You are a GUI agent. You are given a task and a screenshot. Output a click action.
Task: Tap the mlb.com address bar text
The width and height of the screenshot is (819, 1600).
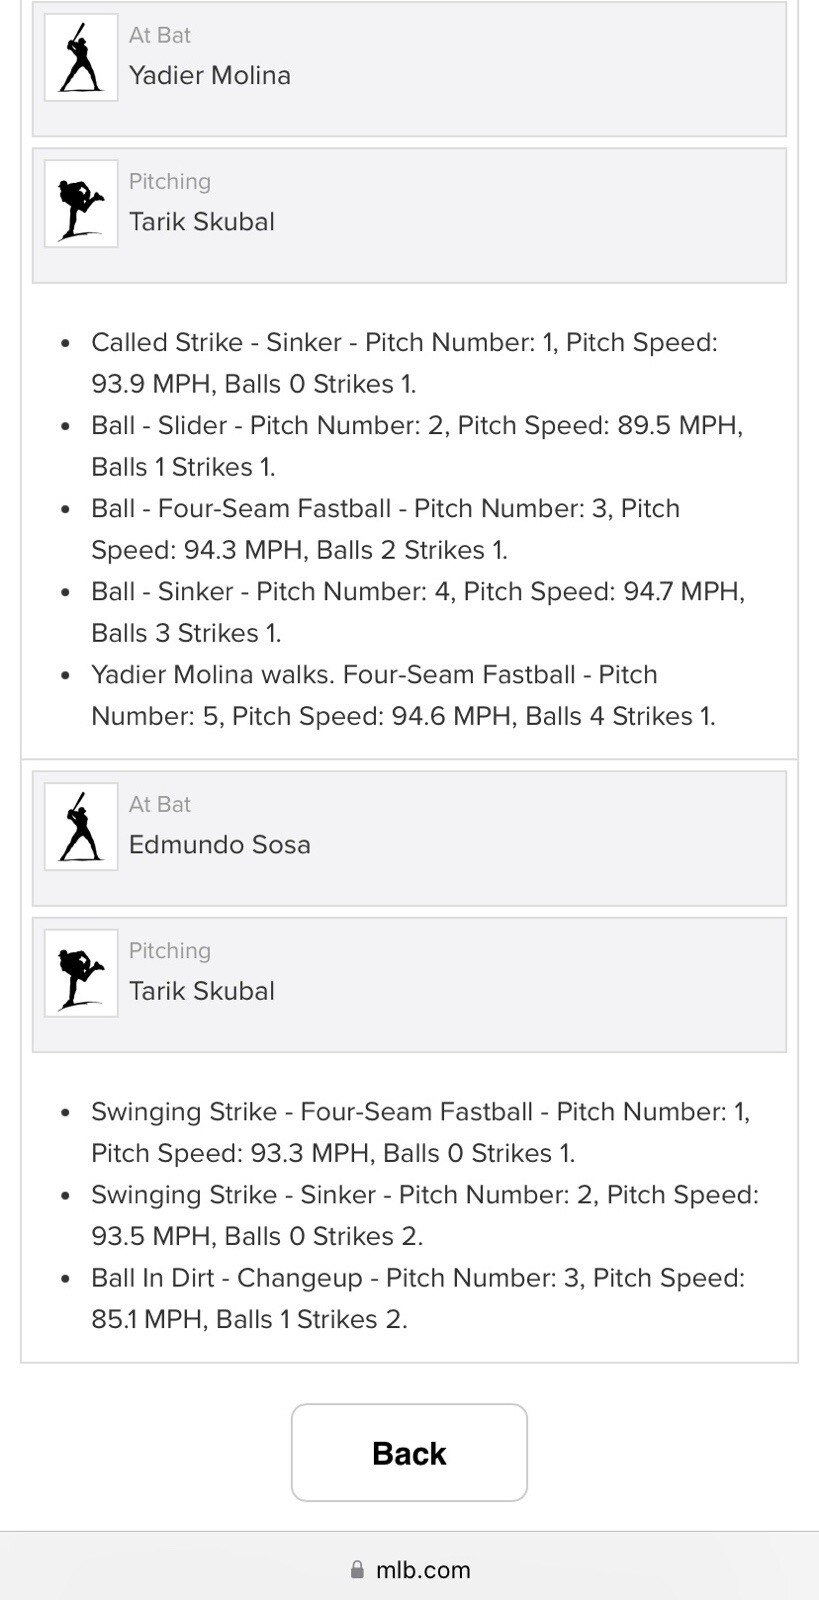423,1570
